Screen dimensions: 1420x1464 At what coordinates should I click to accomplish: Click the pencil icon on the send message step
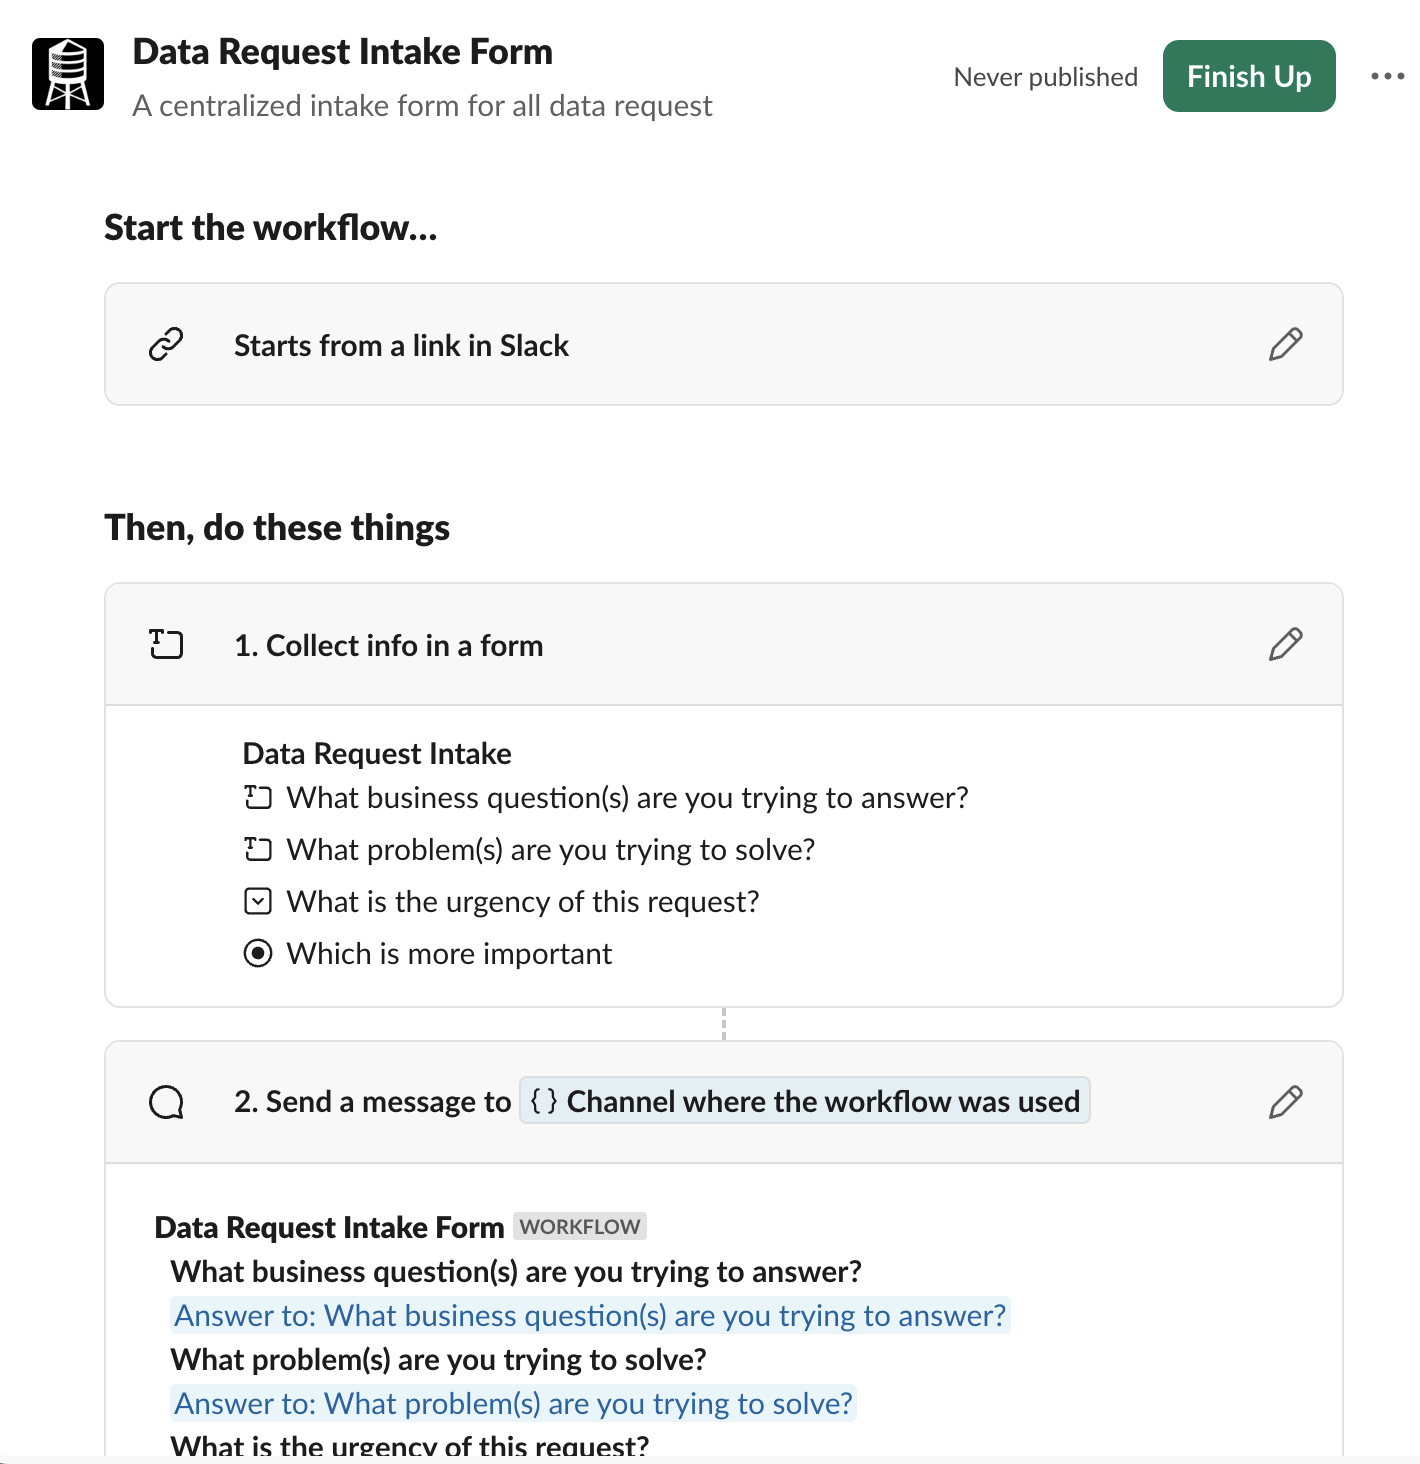tap(1286, 1101)
